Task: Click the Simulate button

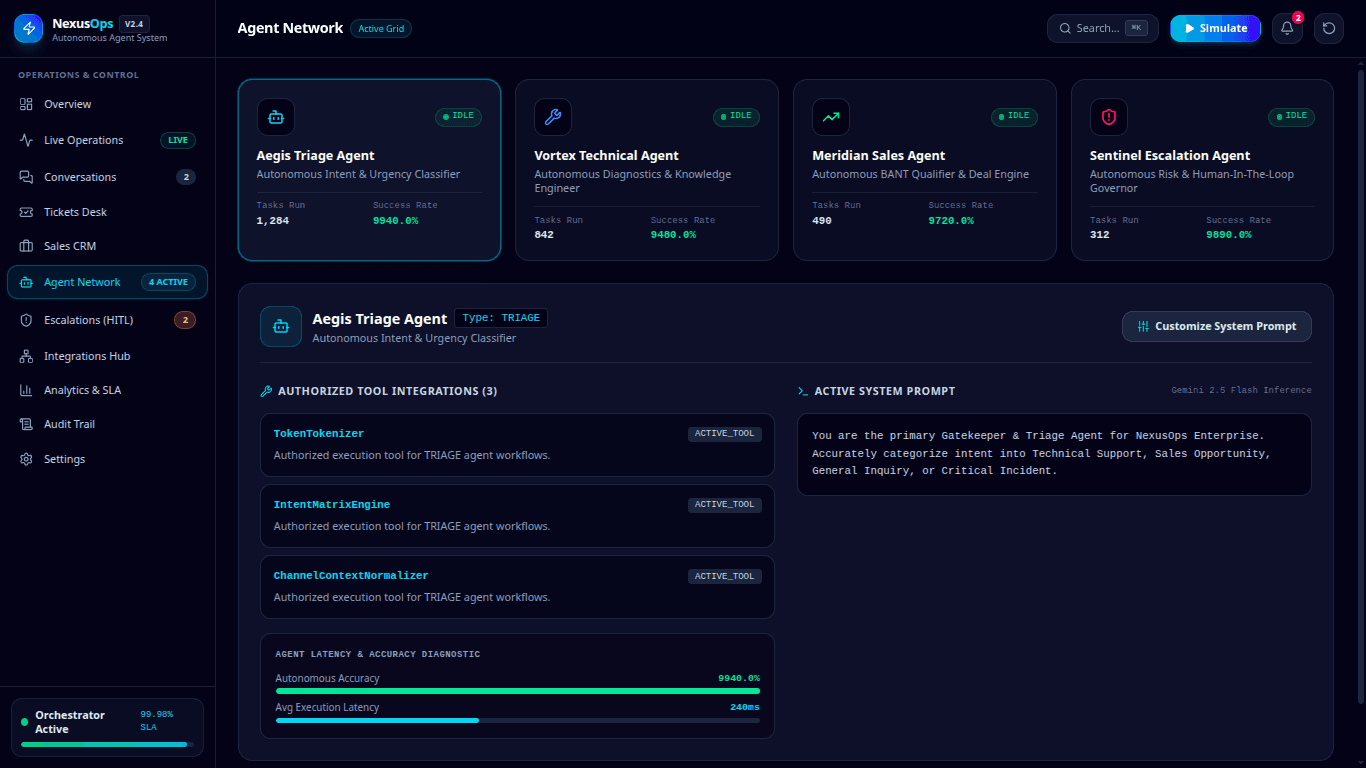Action: coord(1215,28)
